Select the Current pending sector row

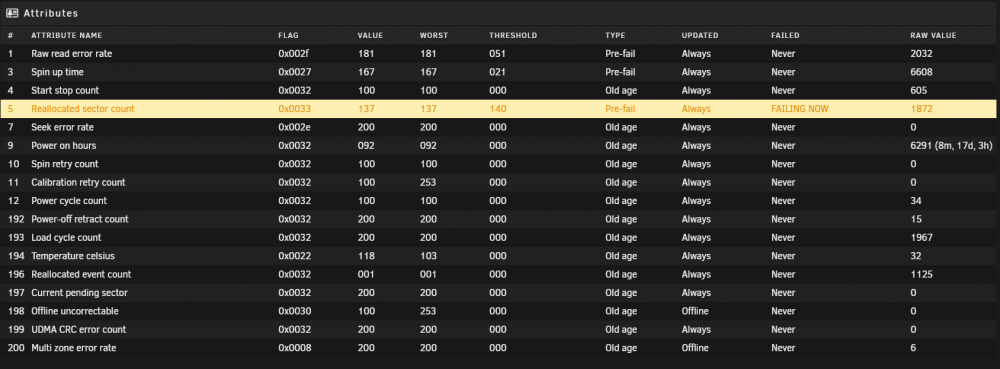pyautogui.click(x=500, y=293)
